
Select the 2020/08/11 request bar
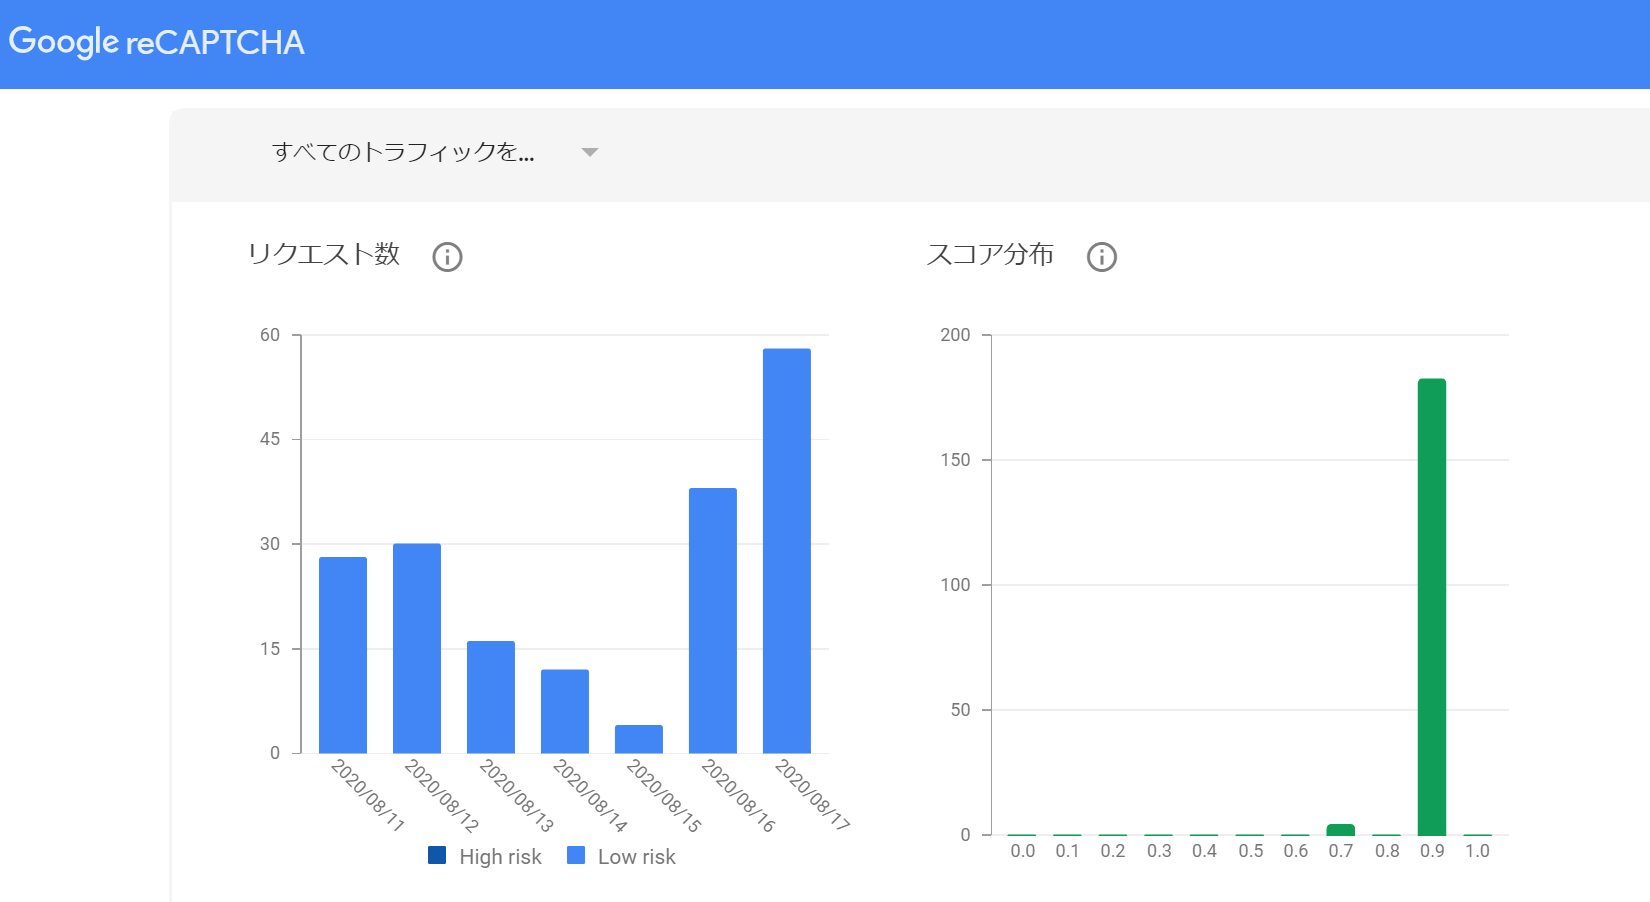coord(343,655)
